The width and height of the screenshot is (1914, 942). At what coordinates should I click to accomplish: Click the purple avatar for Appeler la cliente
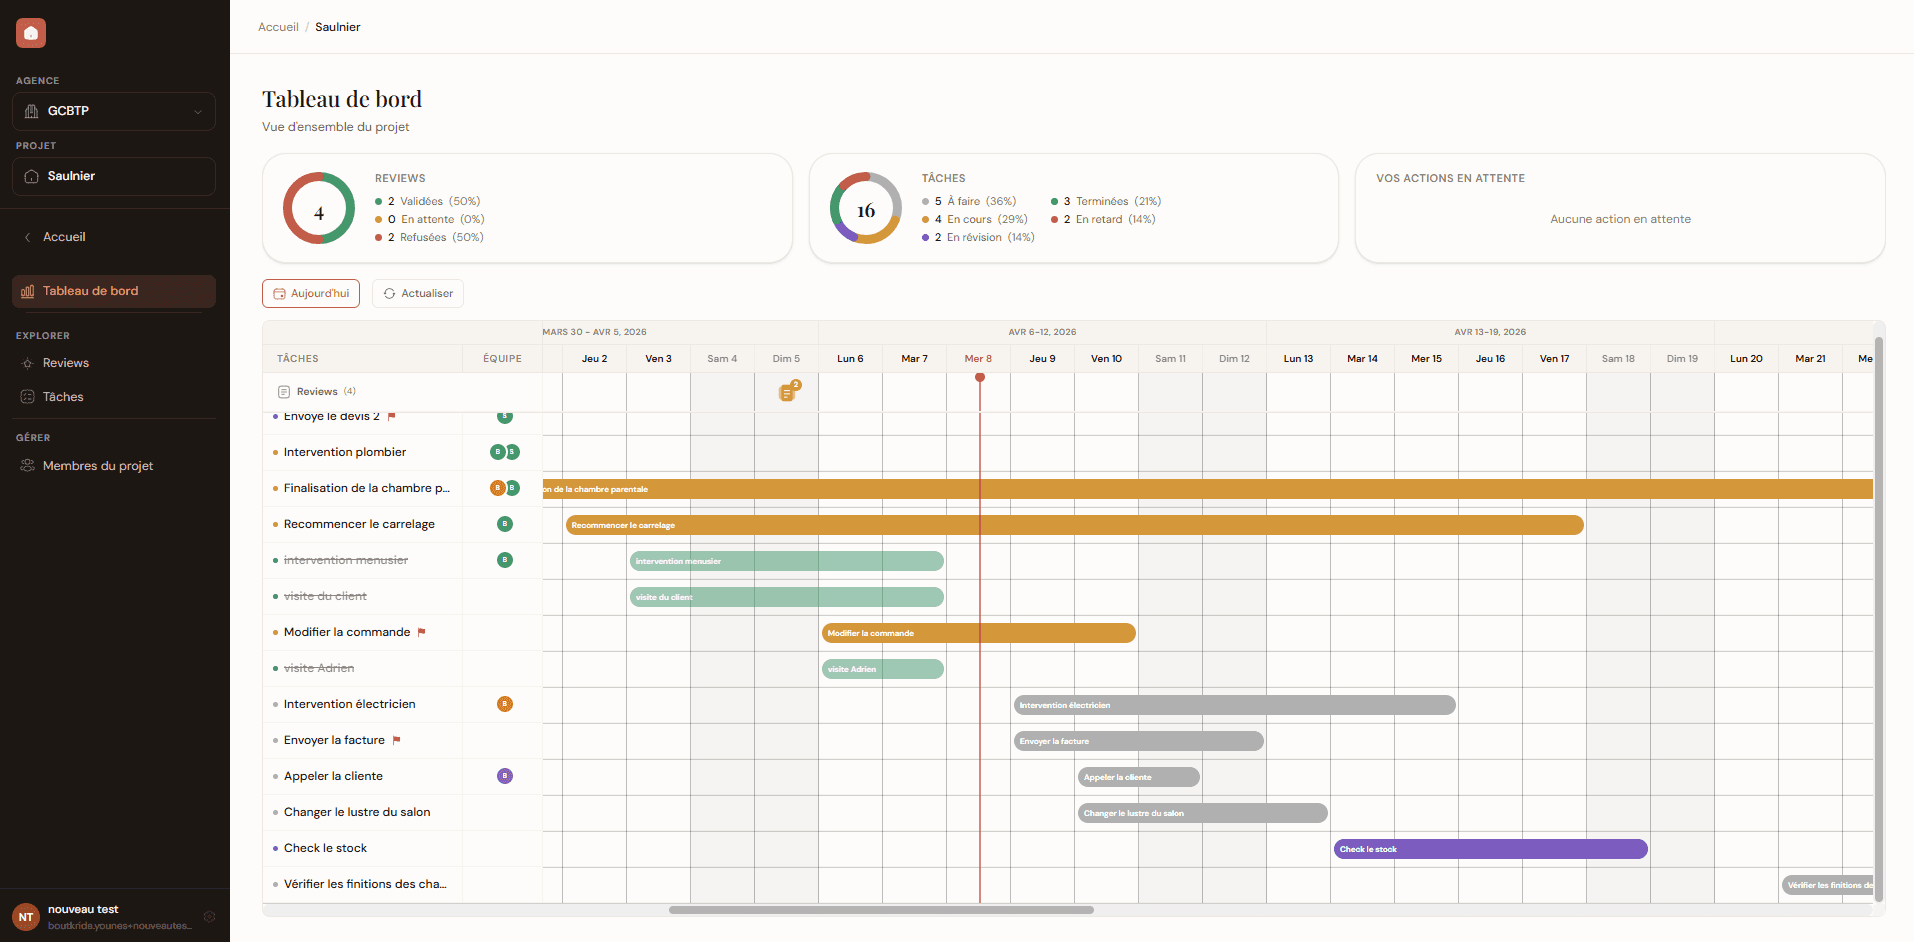[505, 776]
